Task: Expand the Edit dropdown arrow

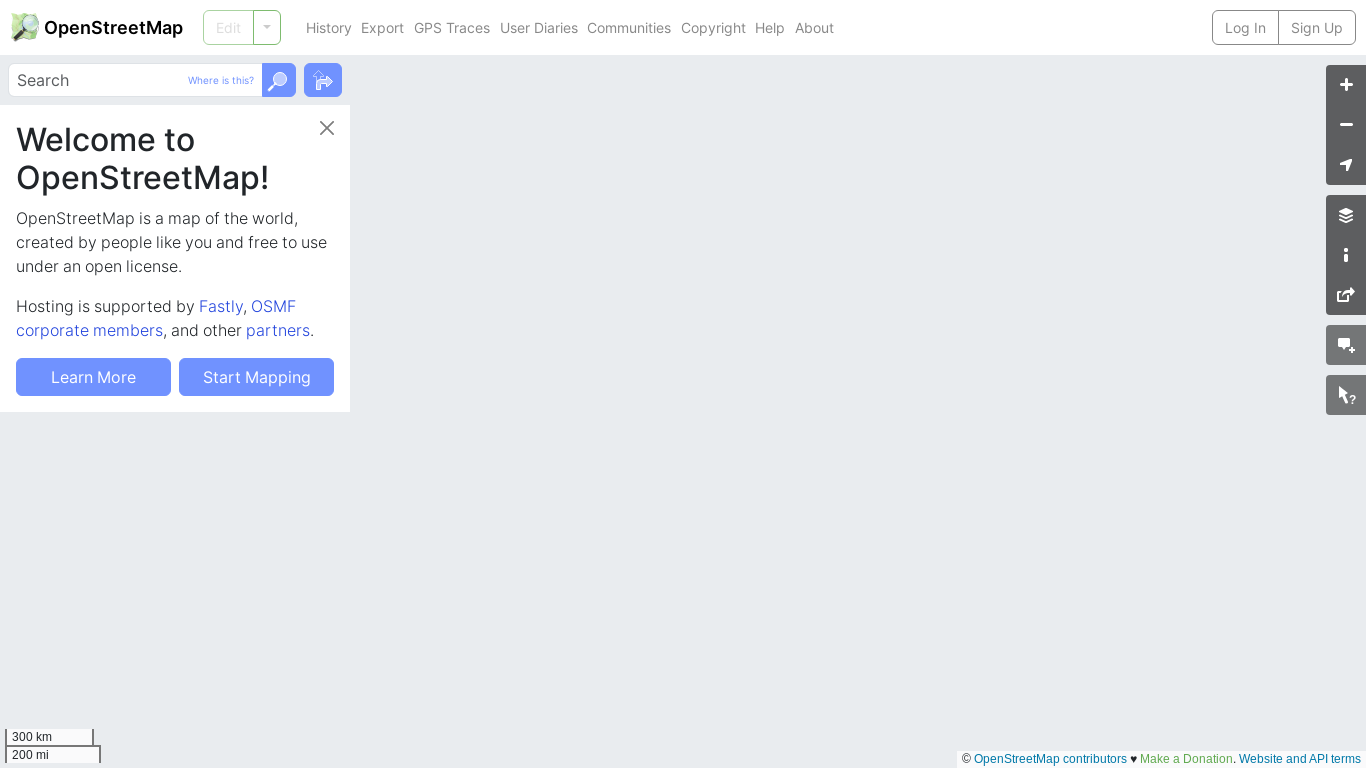Action: 267,28
